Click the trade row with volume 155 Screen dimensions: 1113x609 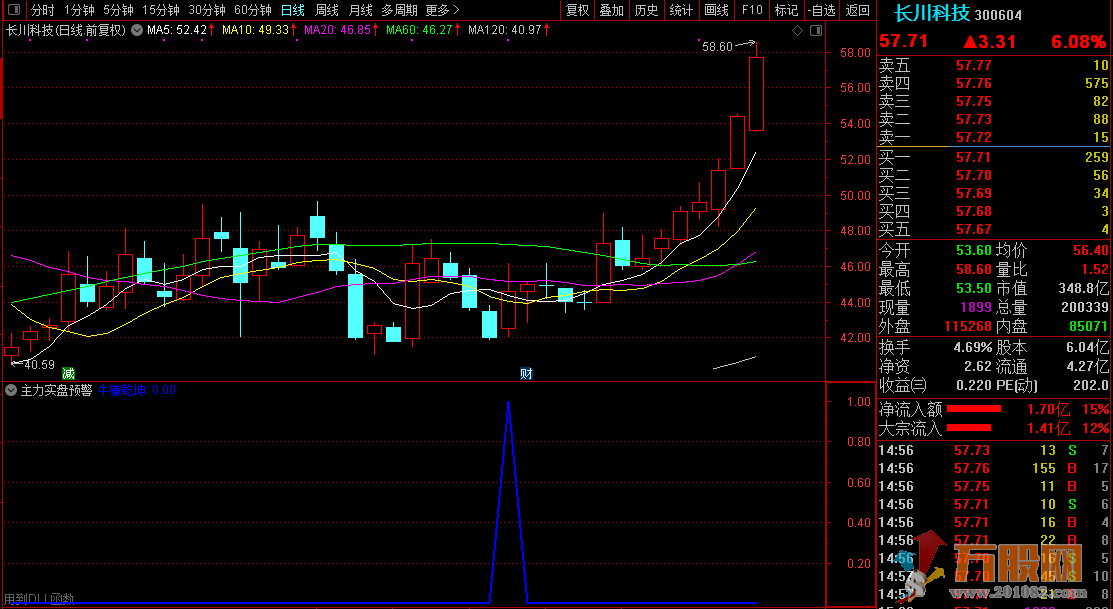pyautogui.click(x=994, y=468)
